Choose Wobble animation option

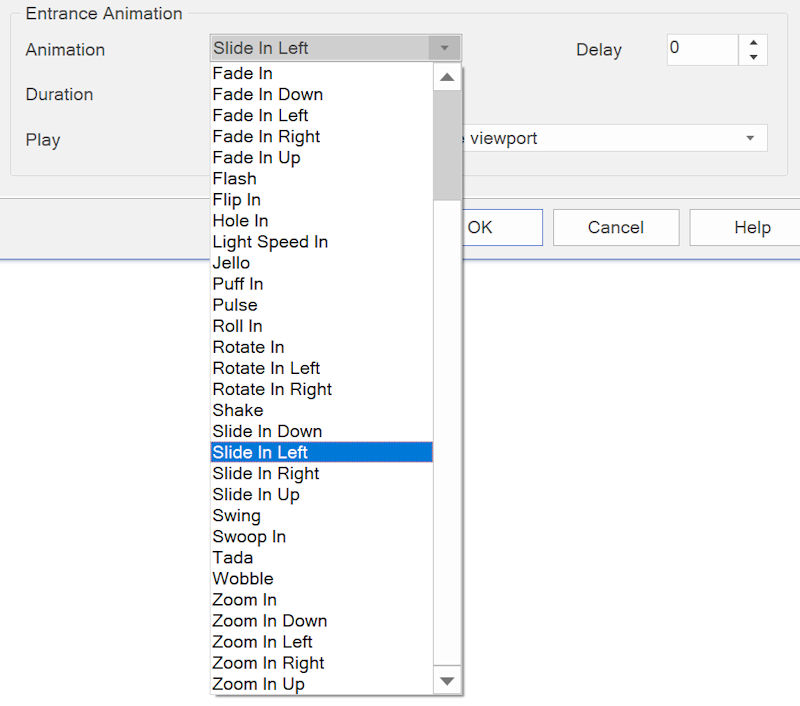tap(243, 578)
